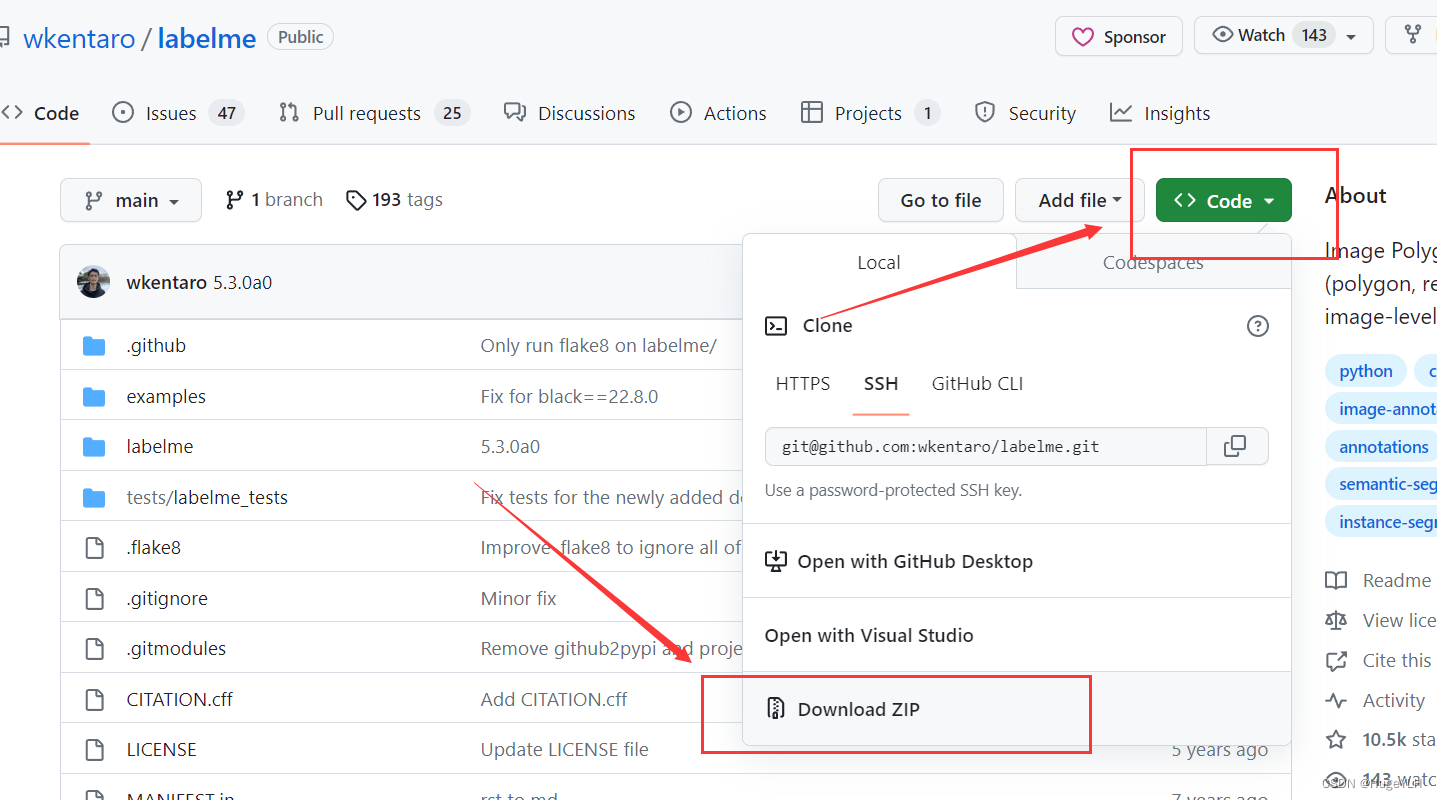Expand the Add file dropdown
The height and width of the screenshot is (800, 1437).
[x=1079, y=200]
